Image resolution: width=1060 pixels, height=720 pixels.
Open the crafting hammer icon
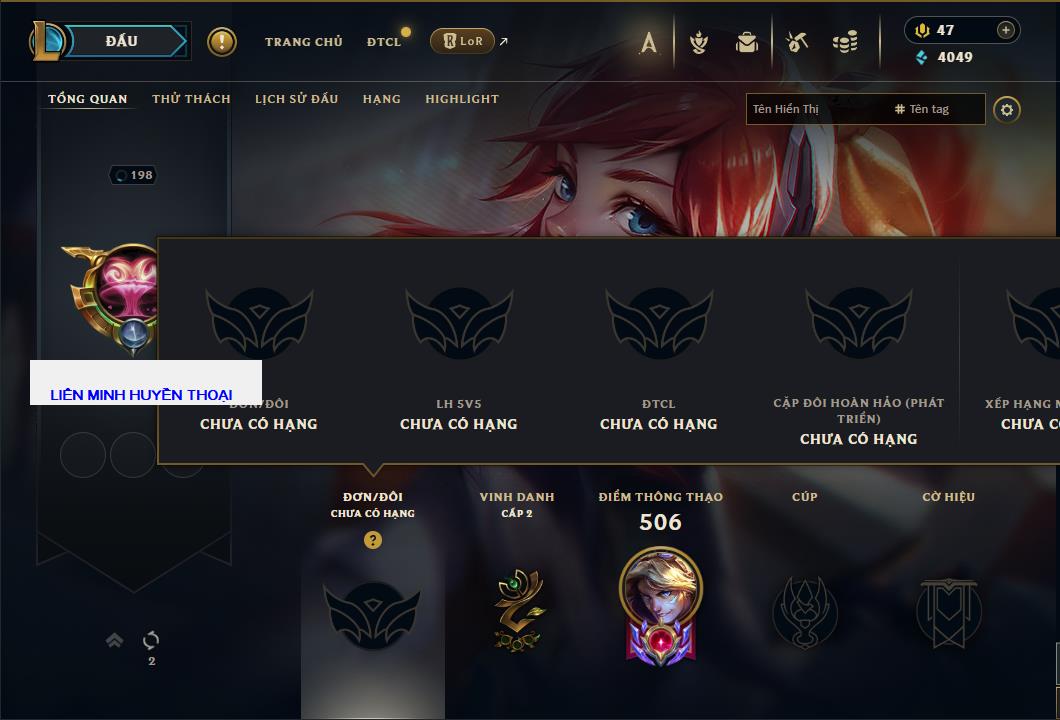coord(796,42)
